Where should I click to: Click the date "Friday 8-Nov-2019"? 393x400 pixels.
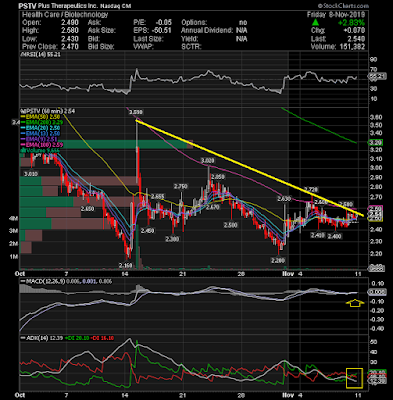coord(336,14)
